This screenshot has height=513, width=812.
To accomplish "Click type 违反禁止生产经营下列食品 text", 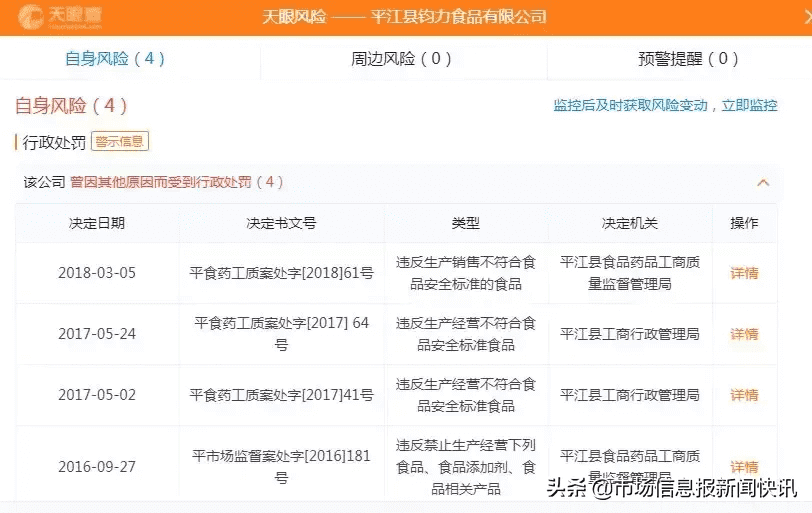I will pos(466,466).
